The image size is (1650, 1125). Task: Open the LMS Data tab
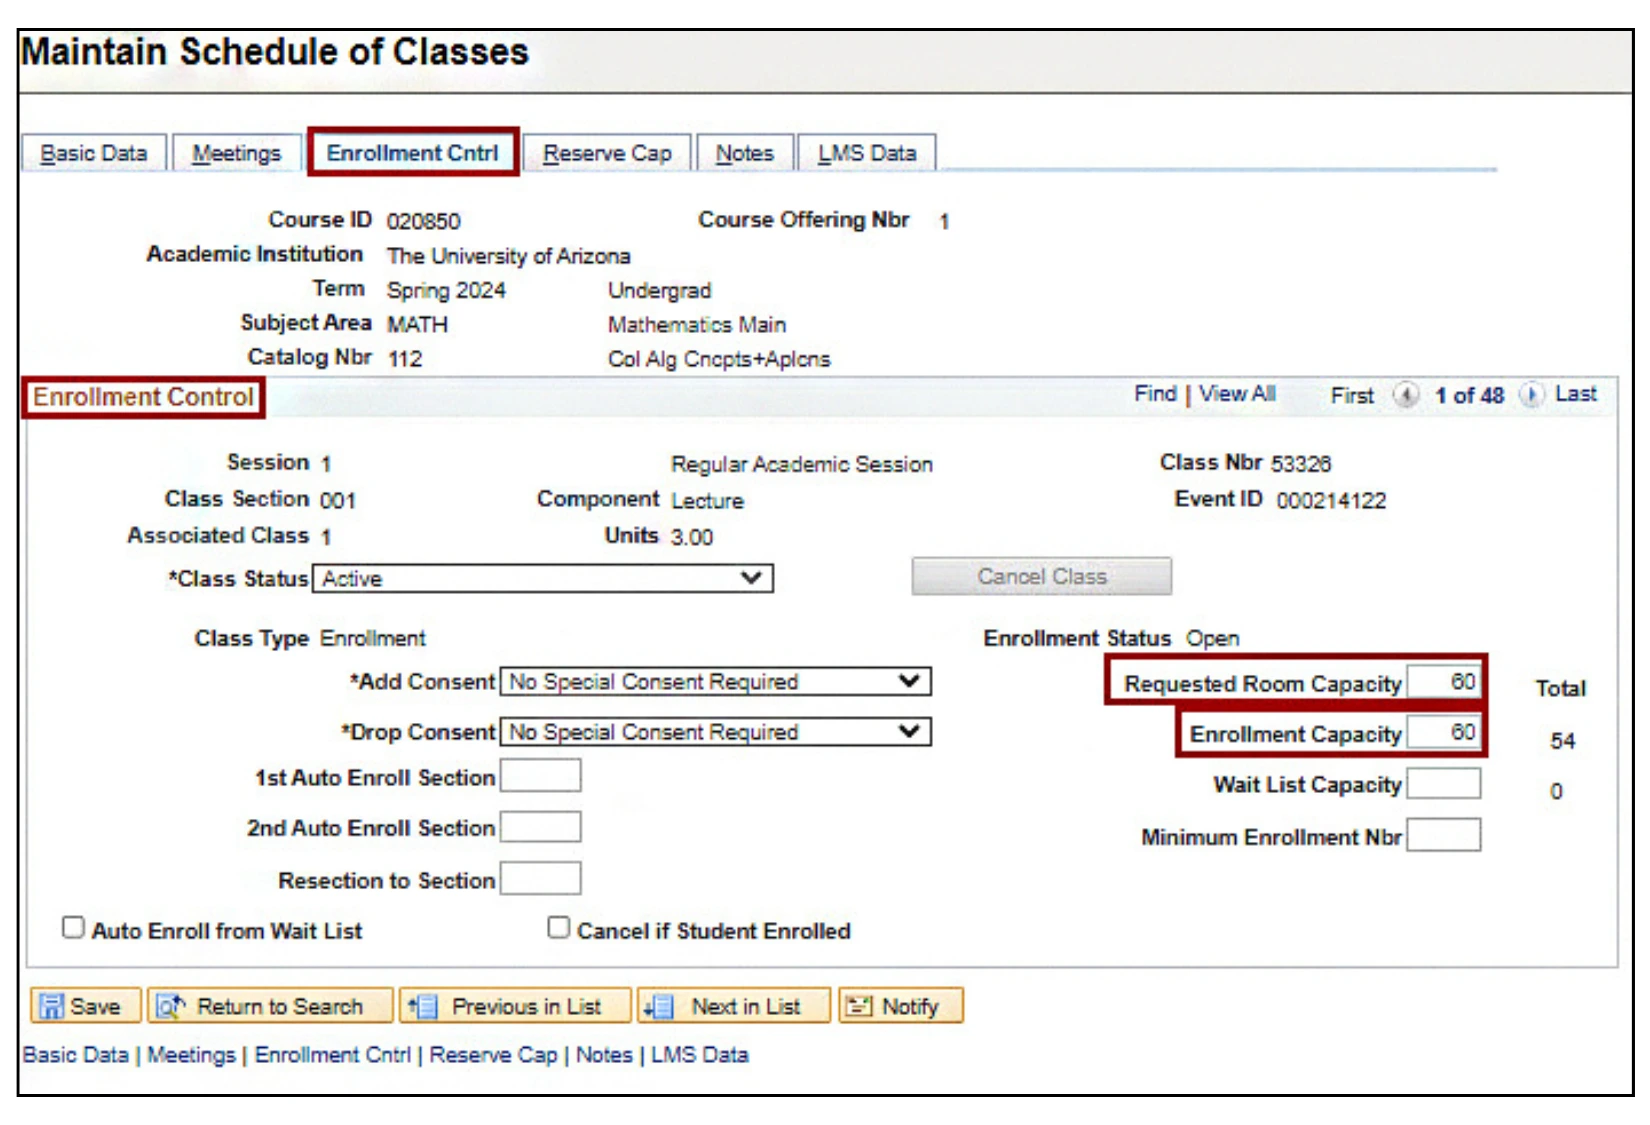tap(867, 153)
